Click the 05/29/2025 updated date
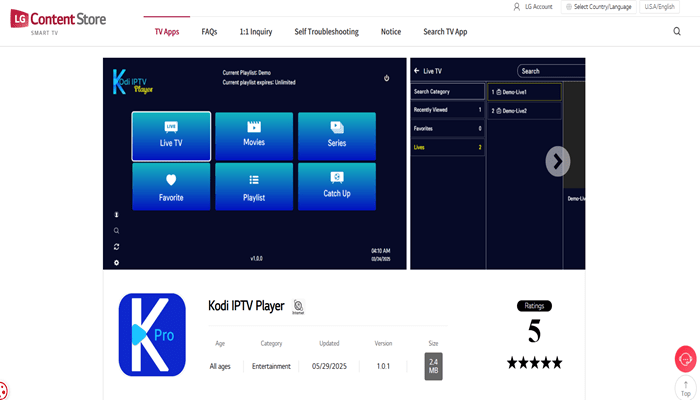 tap(329, 366)
